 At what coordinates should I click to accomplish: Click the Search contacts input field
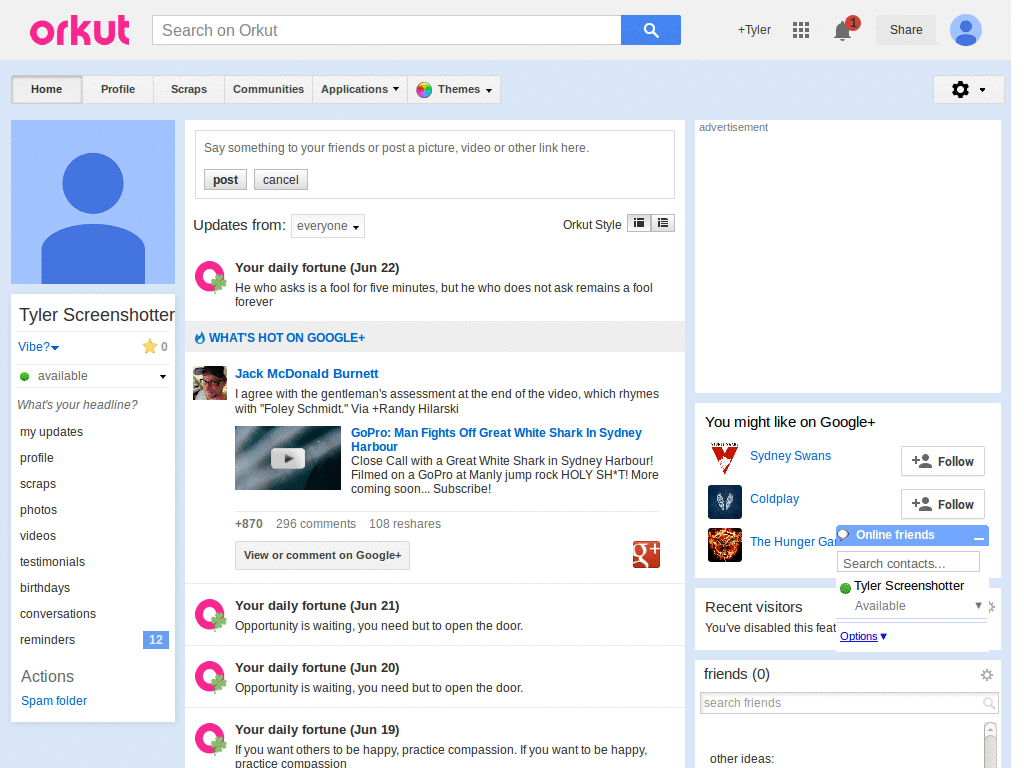tap(908, 563)
